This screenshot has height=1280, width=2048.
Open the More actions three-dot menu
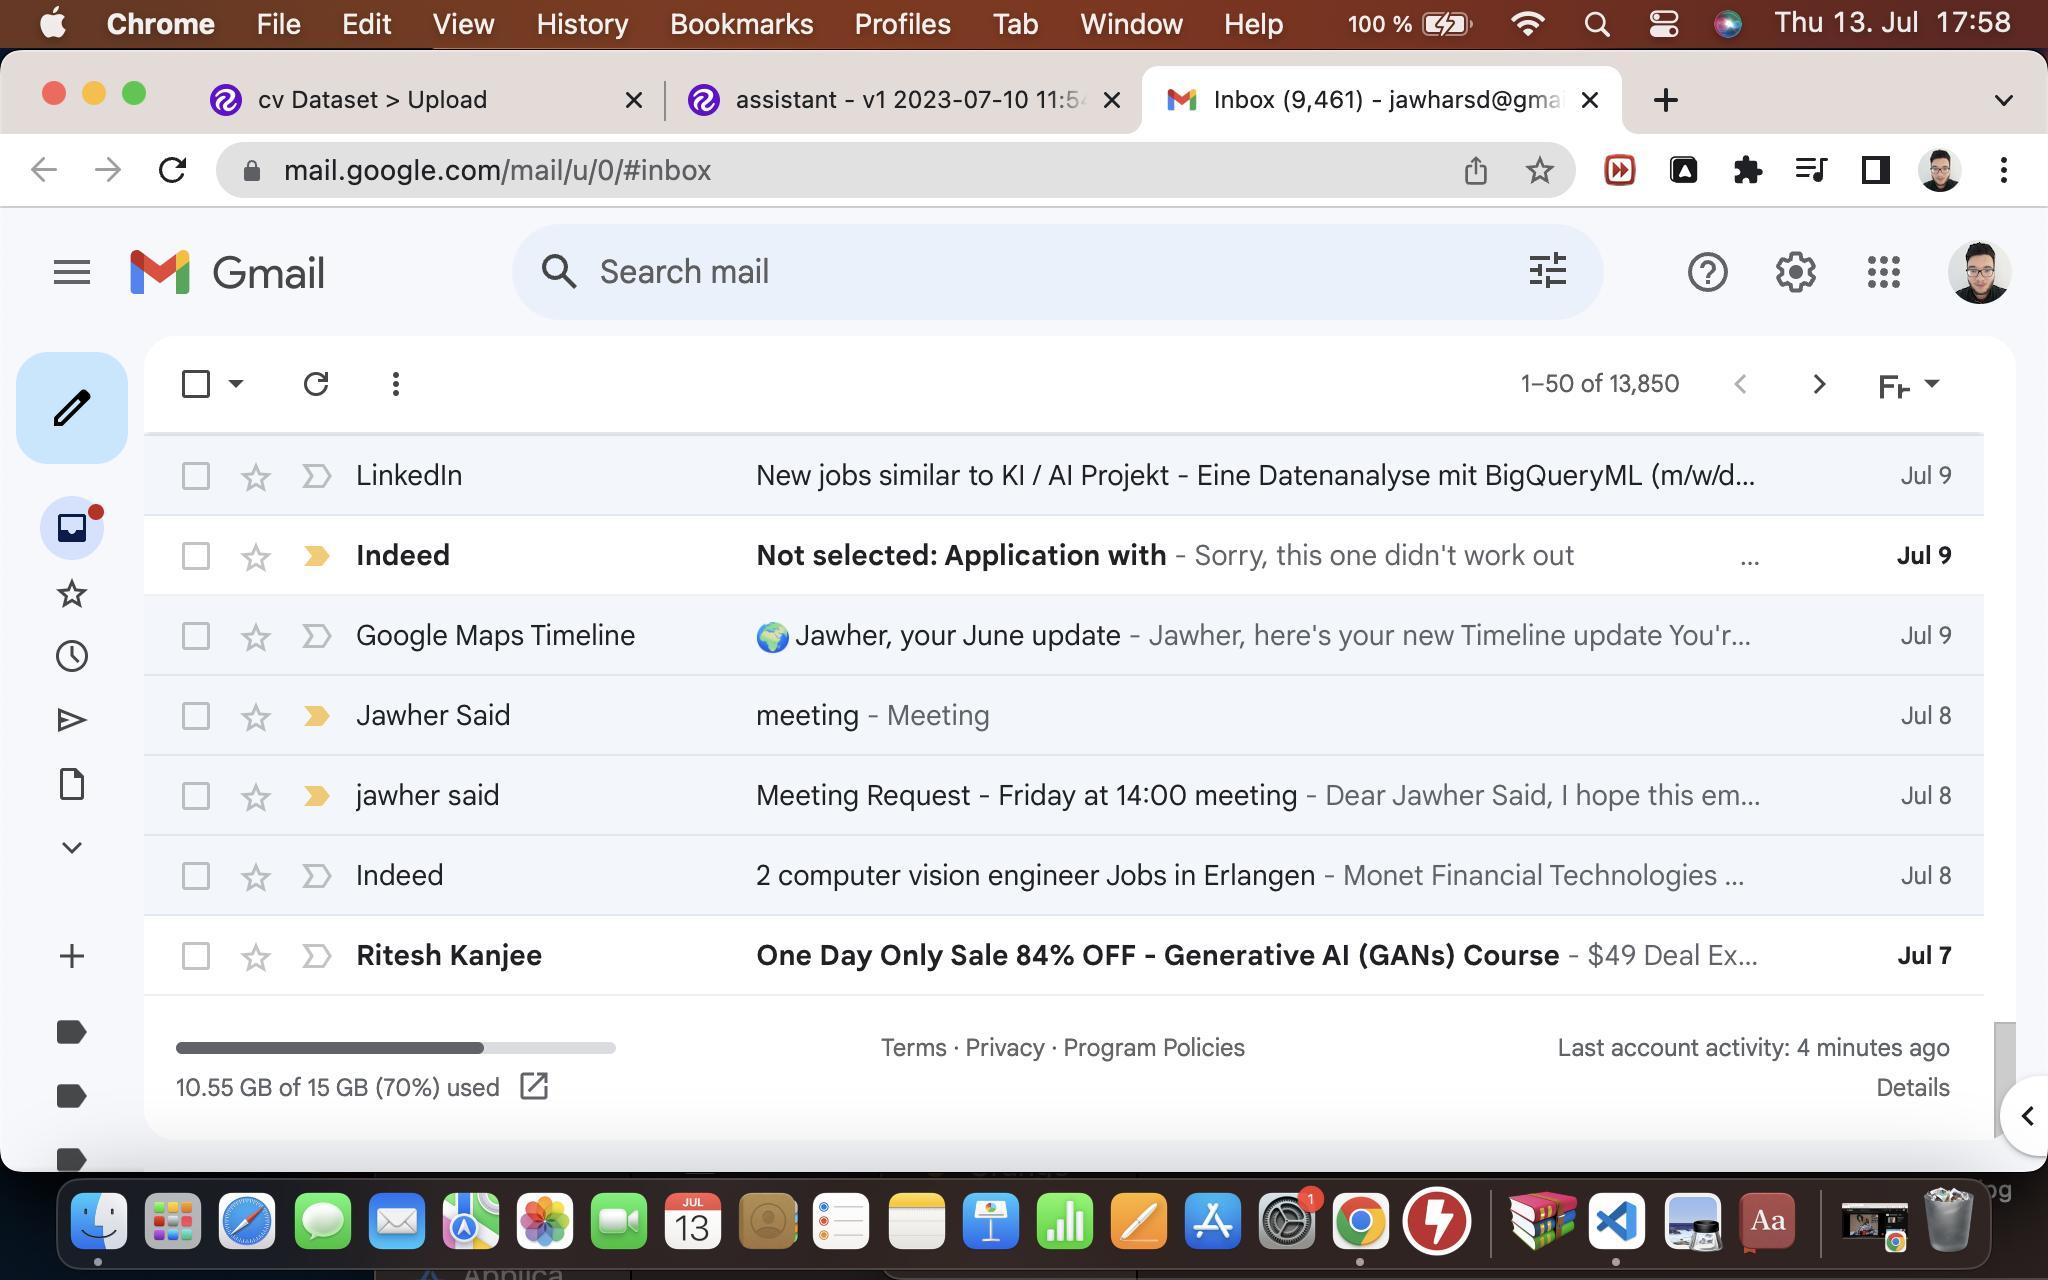(x=396, y=384)
